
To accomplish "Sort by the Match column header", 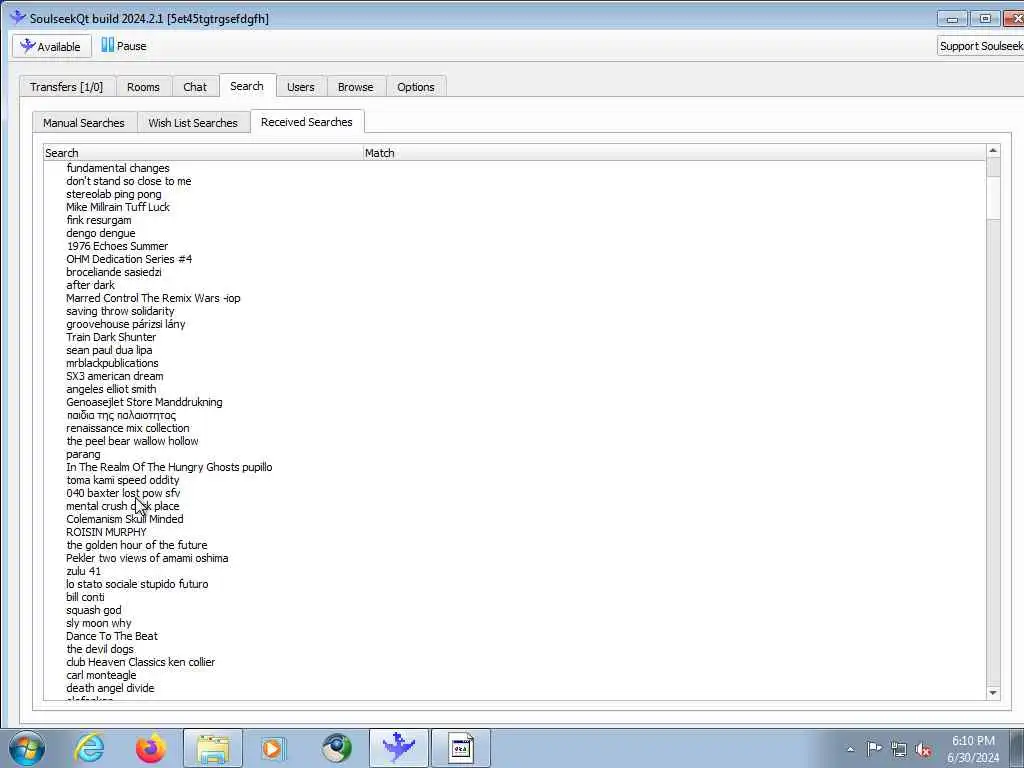I will (674, 153).
